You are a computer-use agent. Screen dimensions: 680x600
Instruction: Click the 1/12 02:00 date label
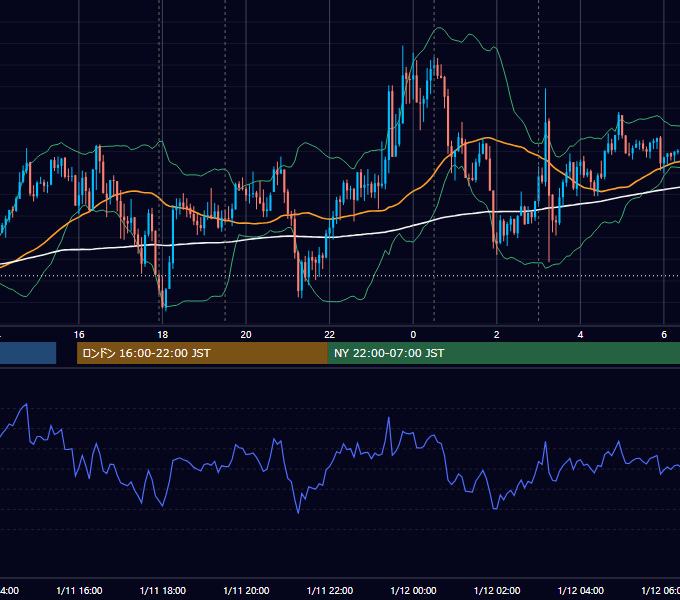pos(497,591)
